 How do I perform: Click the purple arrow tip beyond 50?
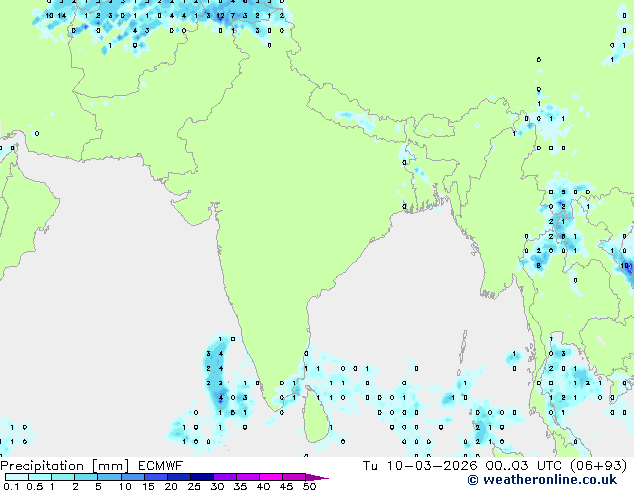coord(317,477)
